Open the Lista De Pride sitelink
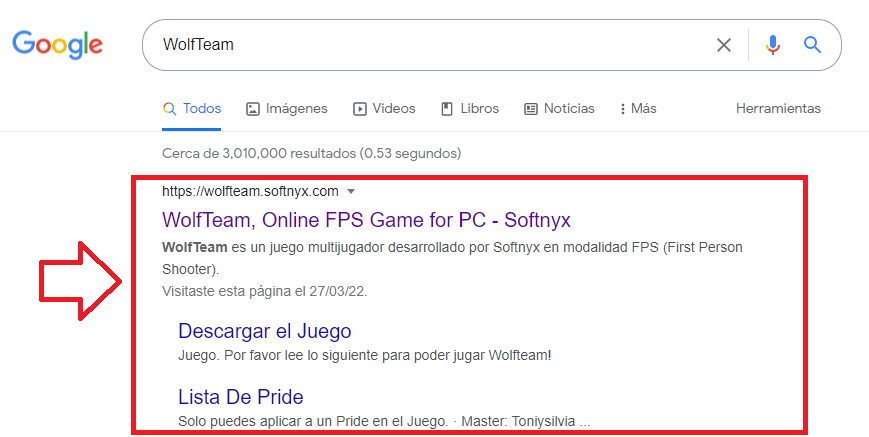The height and width of the screenshot is (437, 869). [241, 397]
